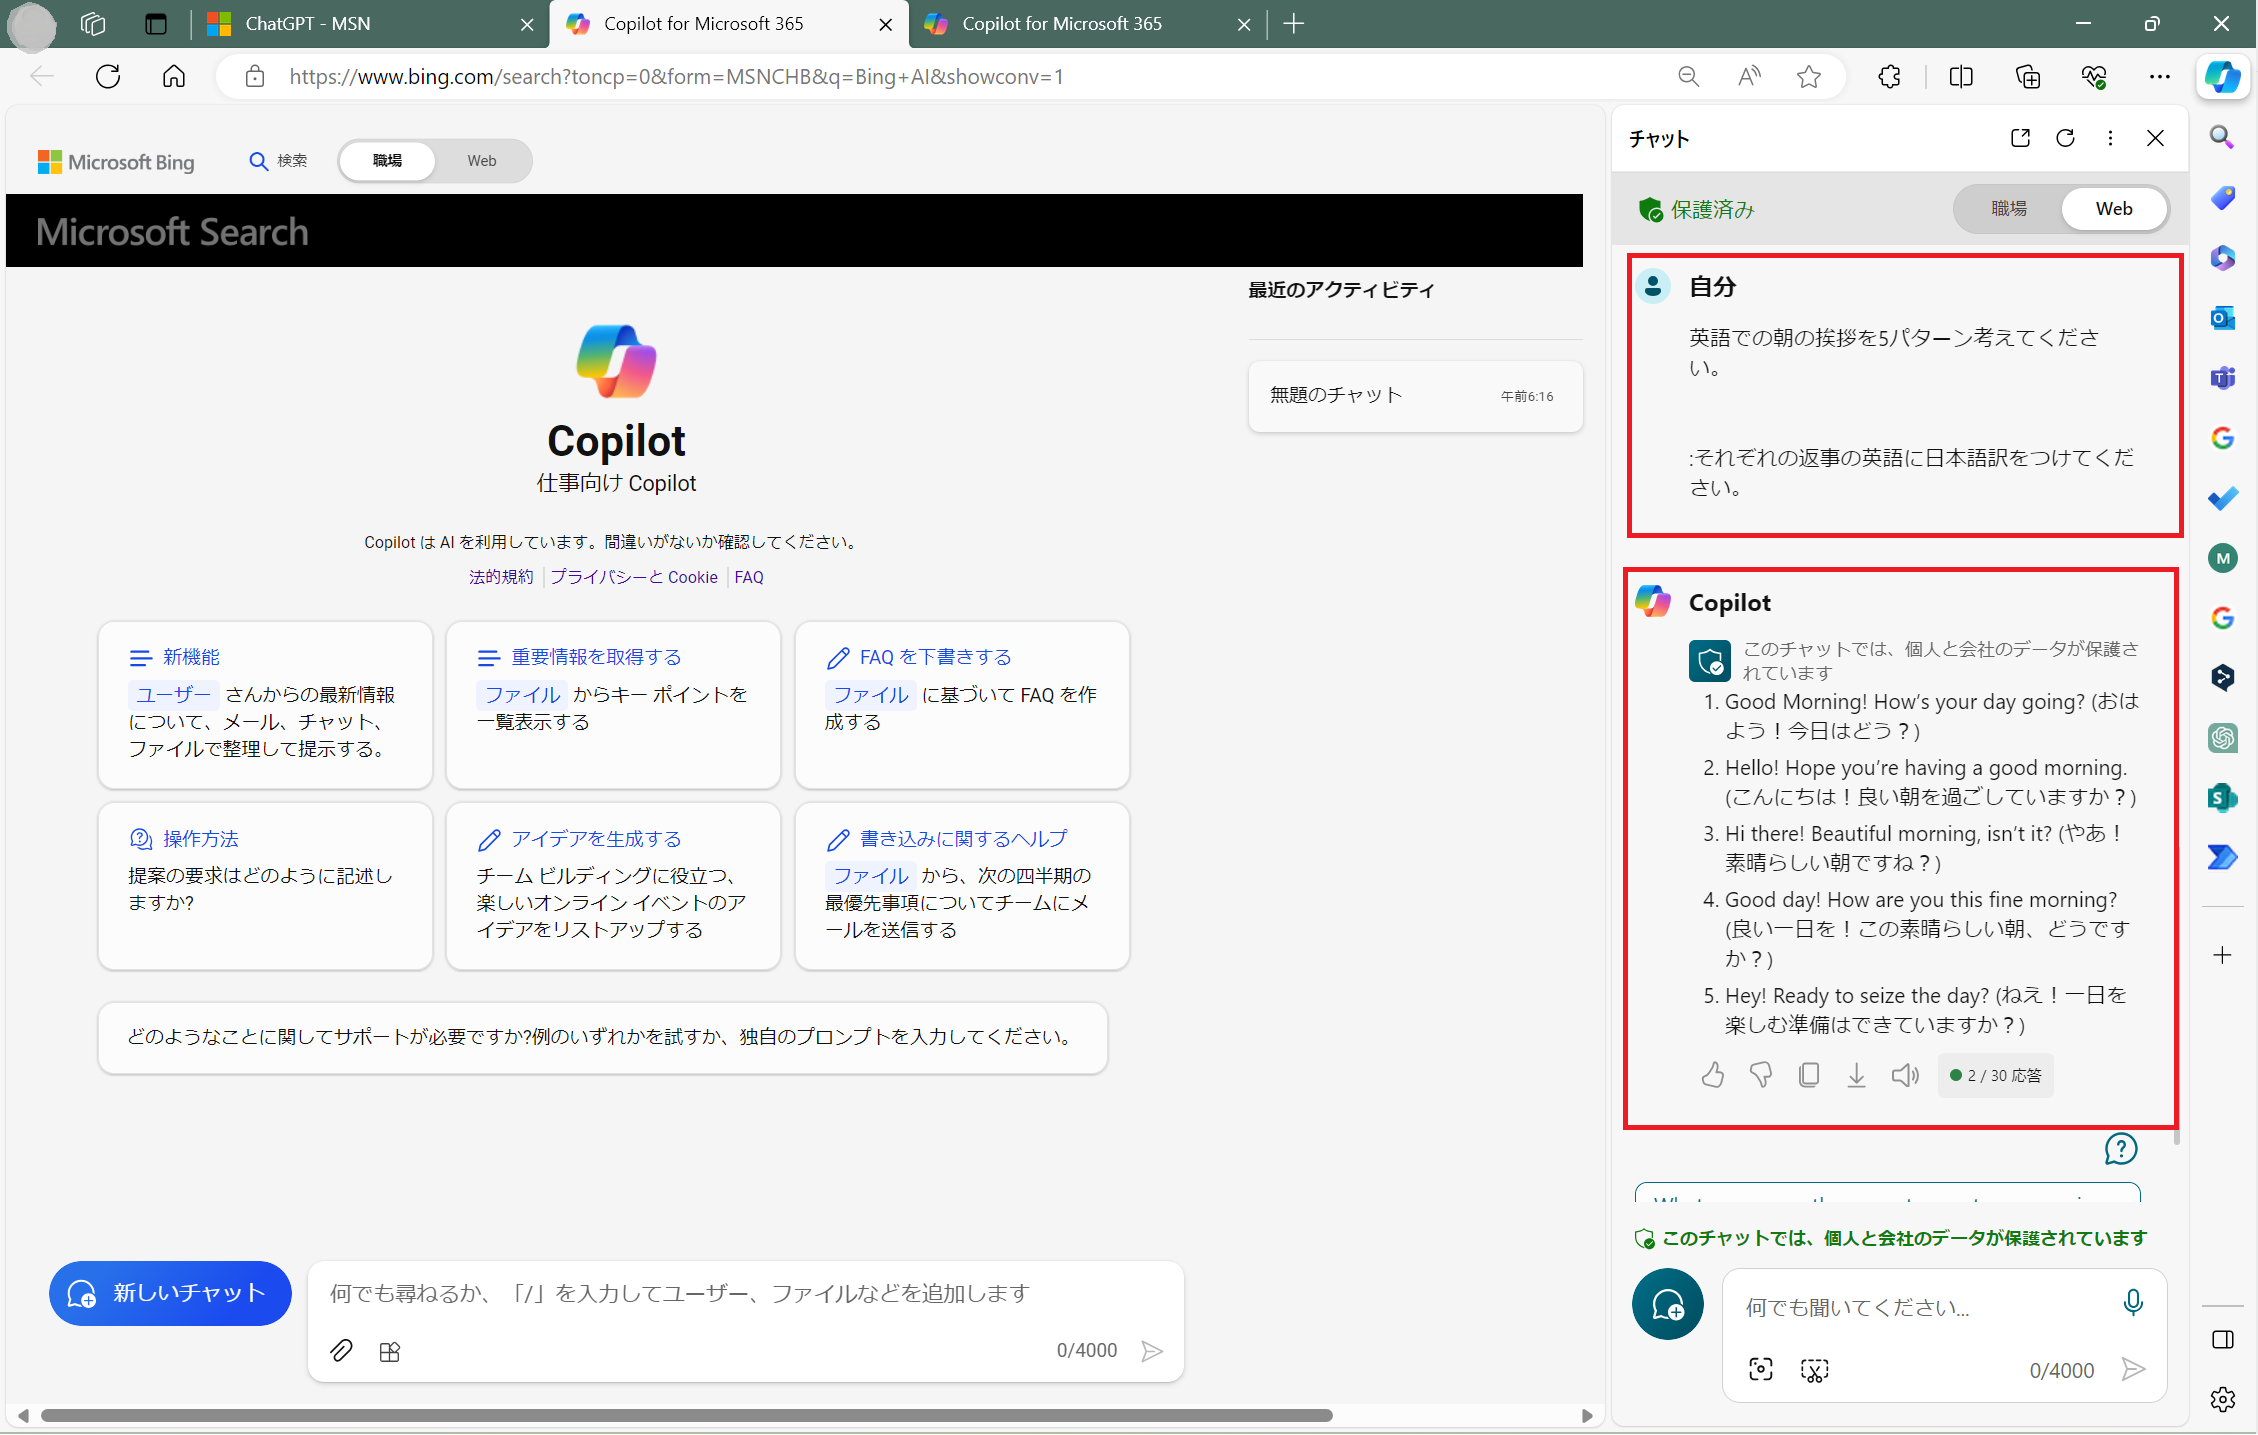The image size is (2258, 1435).
Task: Click thumbs down on Copilot response
Action: (x=1760, y=1075)
